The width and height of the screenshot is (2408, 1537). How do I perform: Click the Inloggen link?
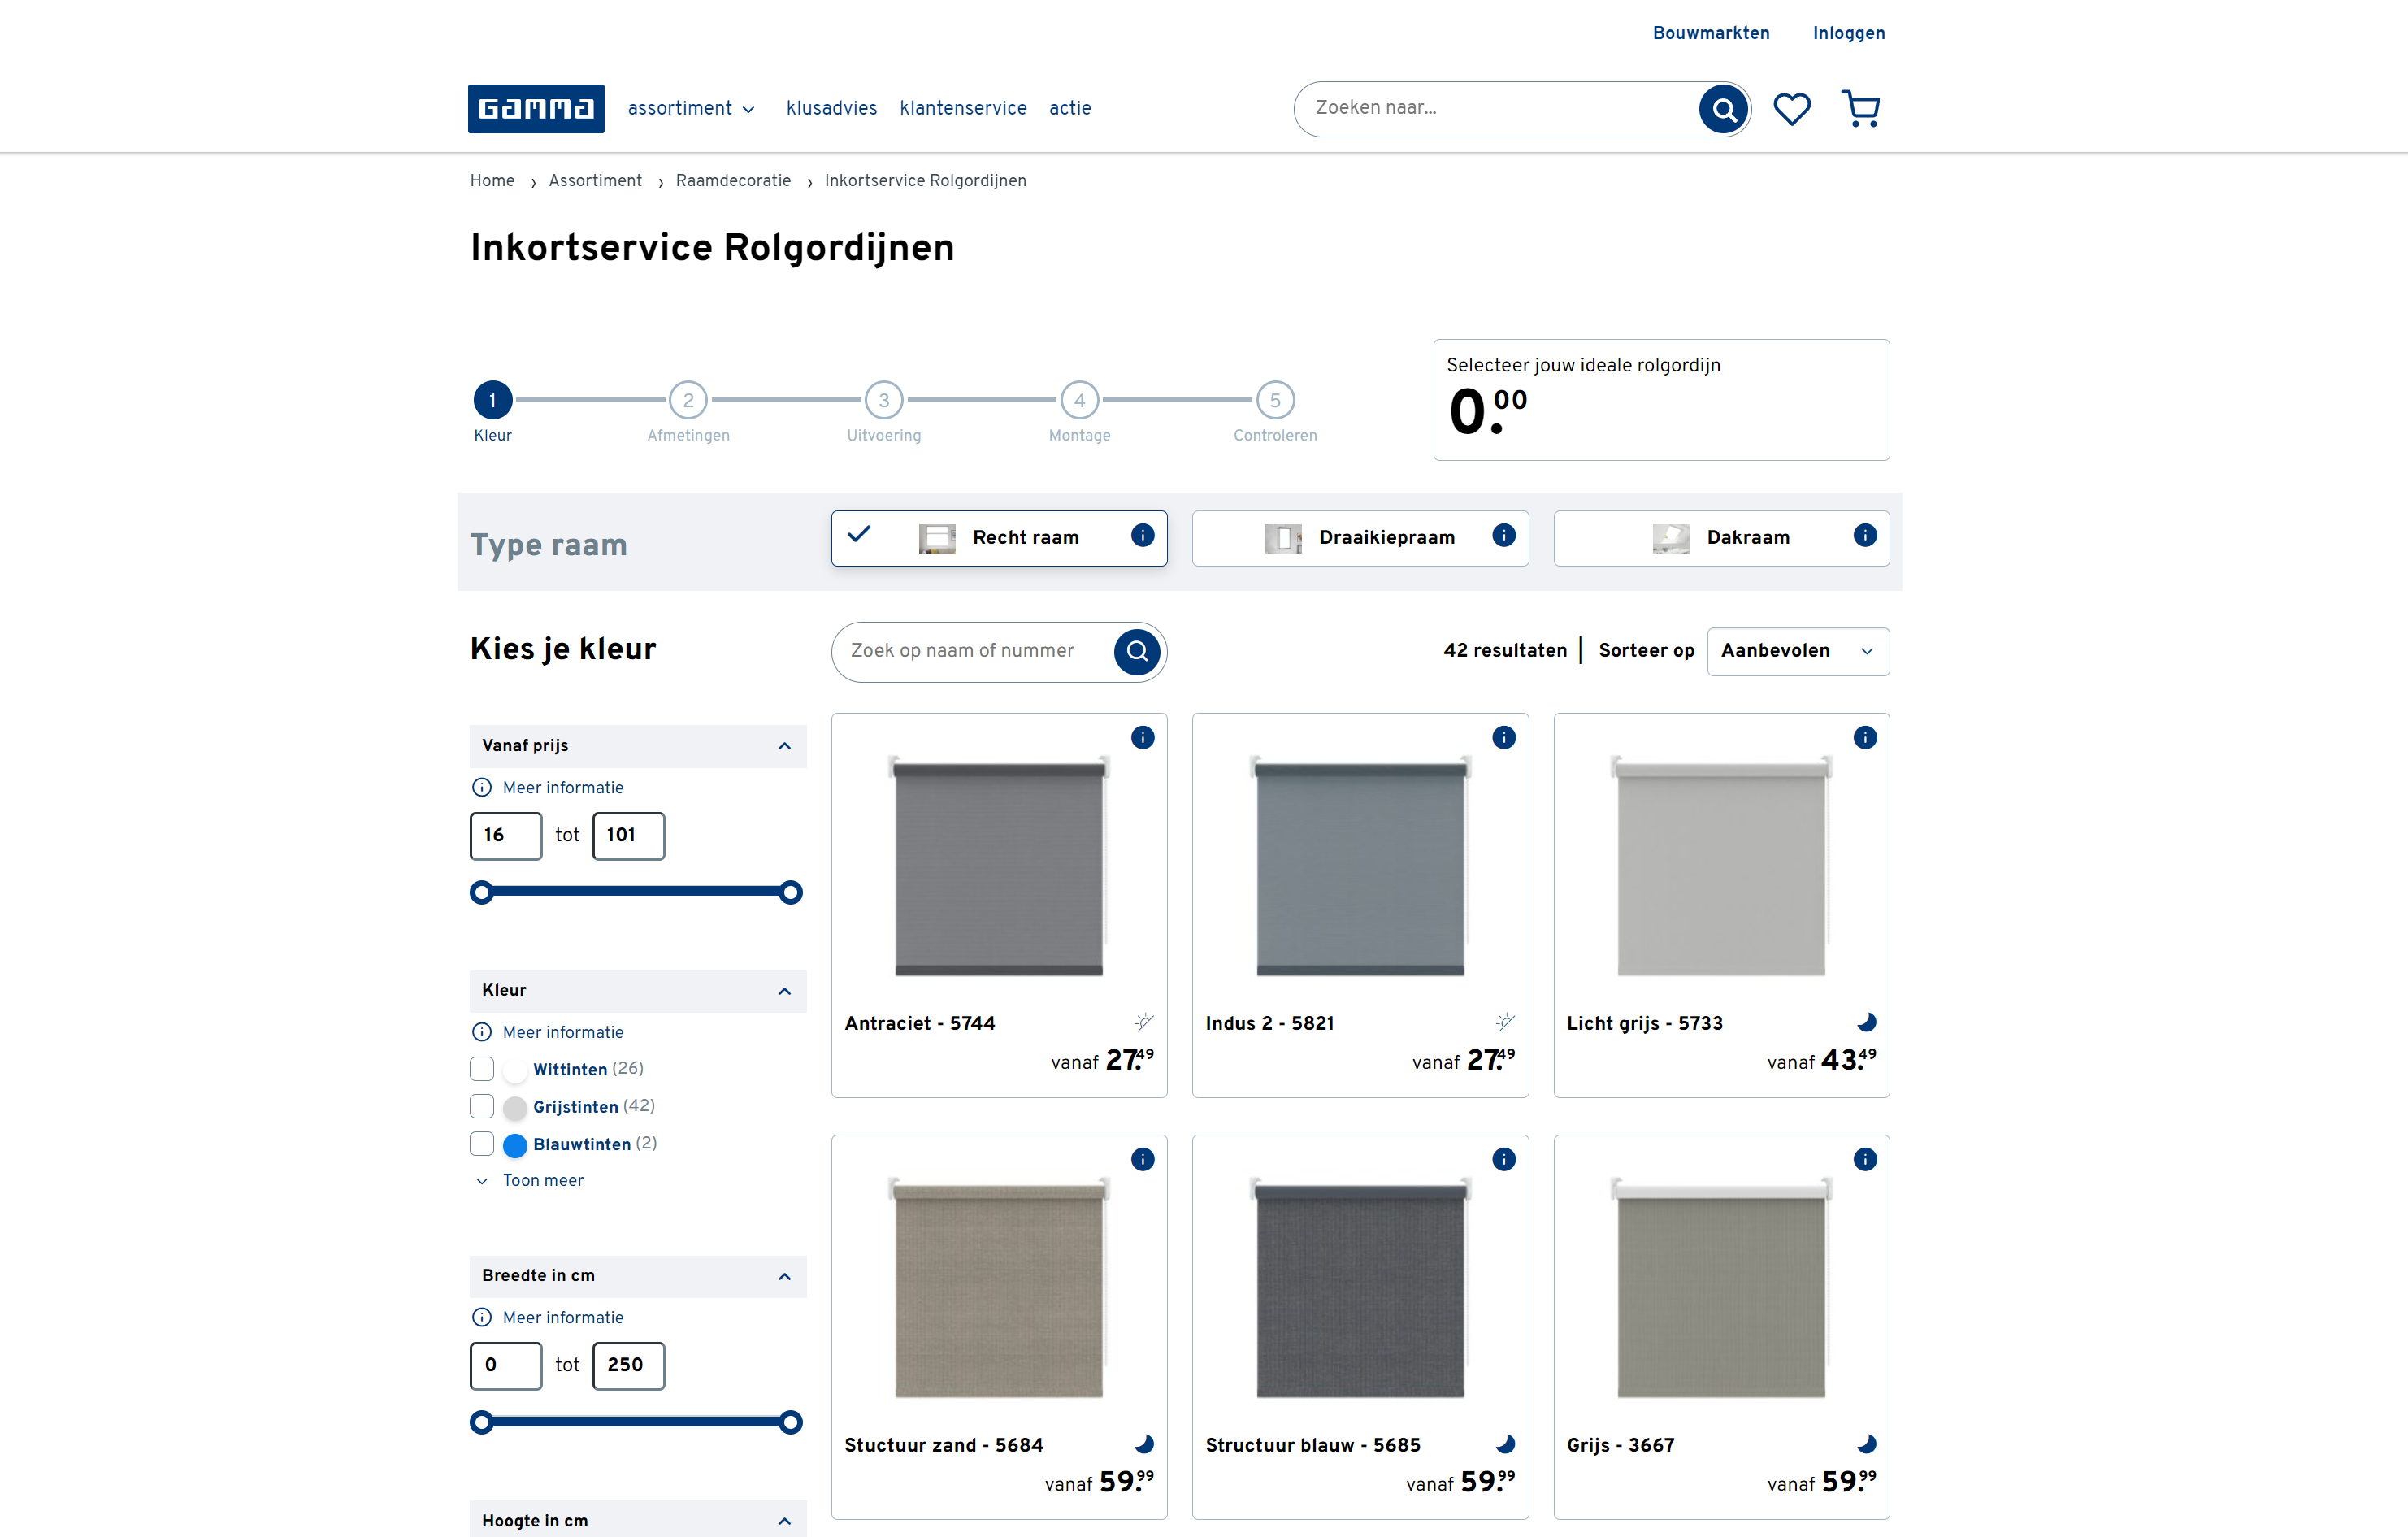point(1848,33)
